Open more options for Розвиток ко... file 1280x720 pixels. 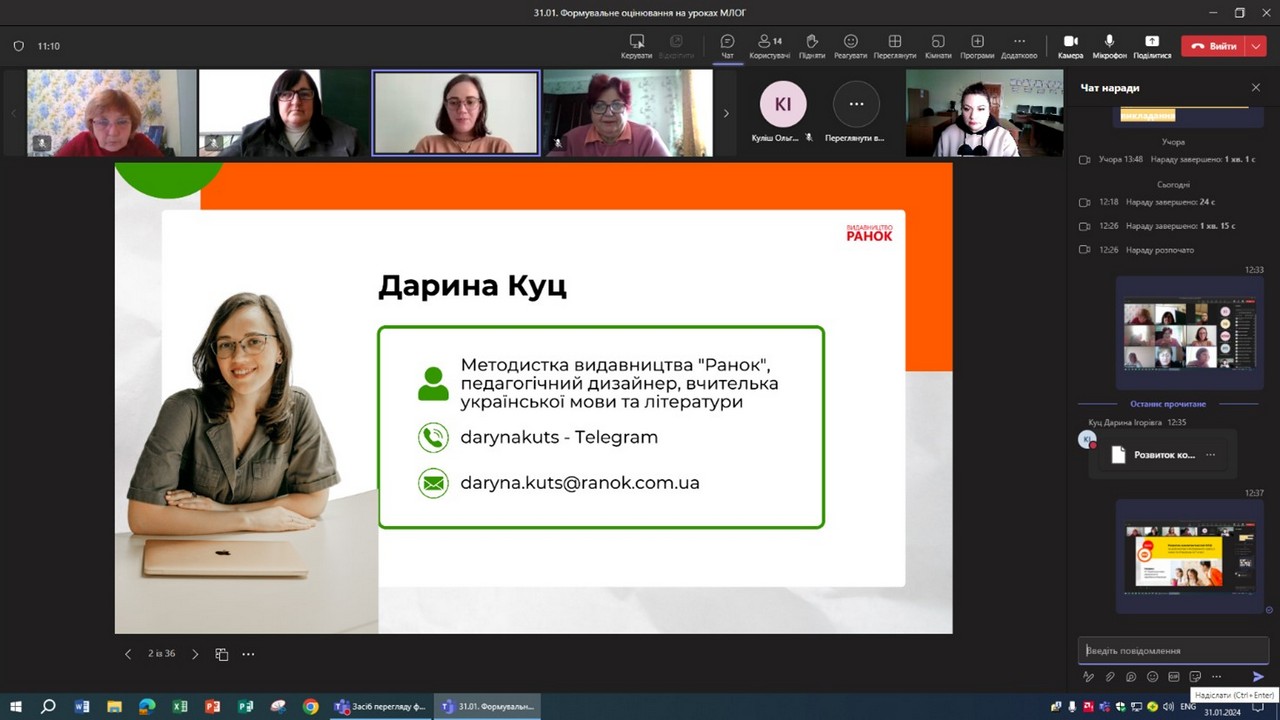coord(1211,455)
